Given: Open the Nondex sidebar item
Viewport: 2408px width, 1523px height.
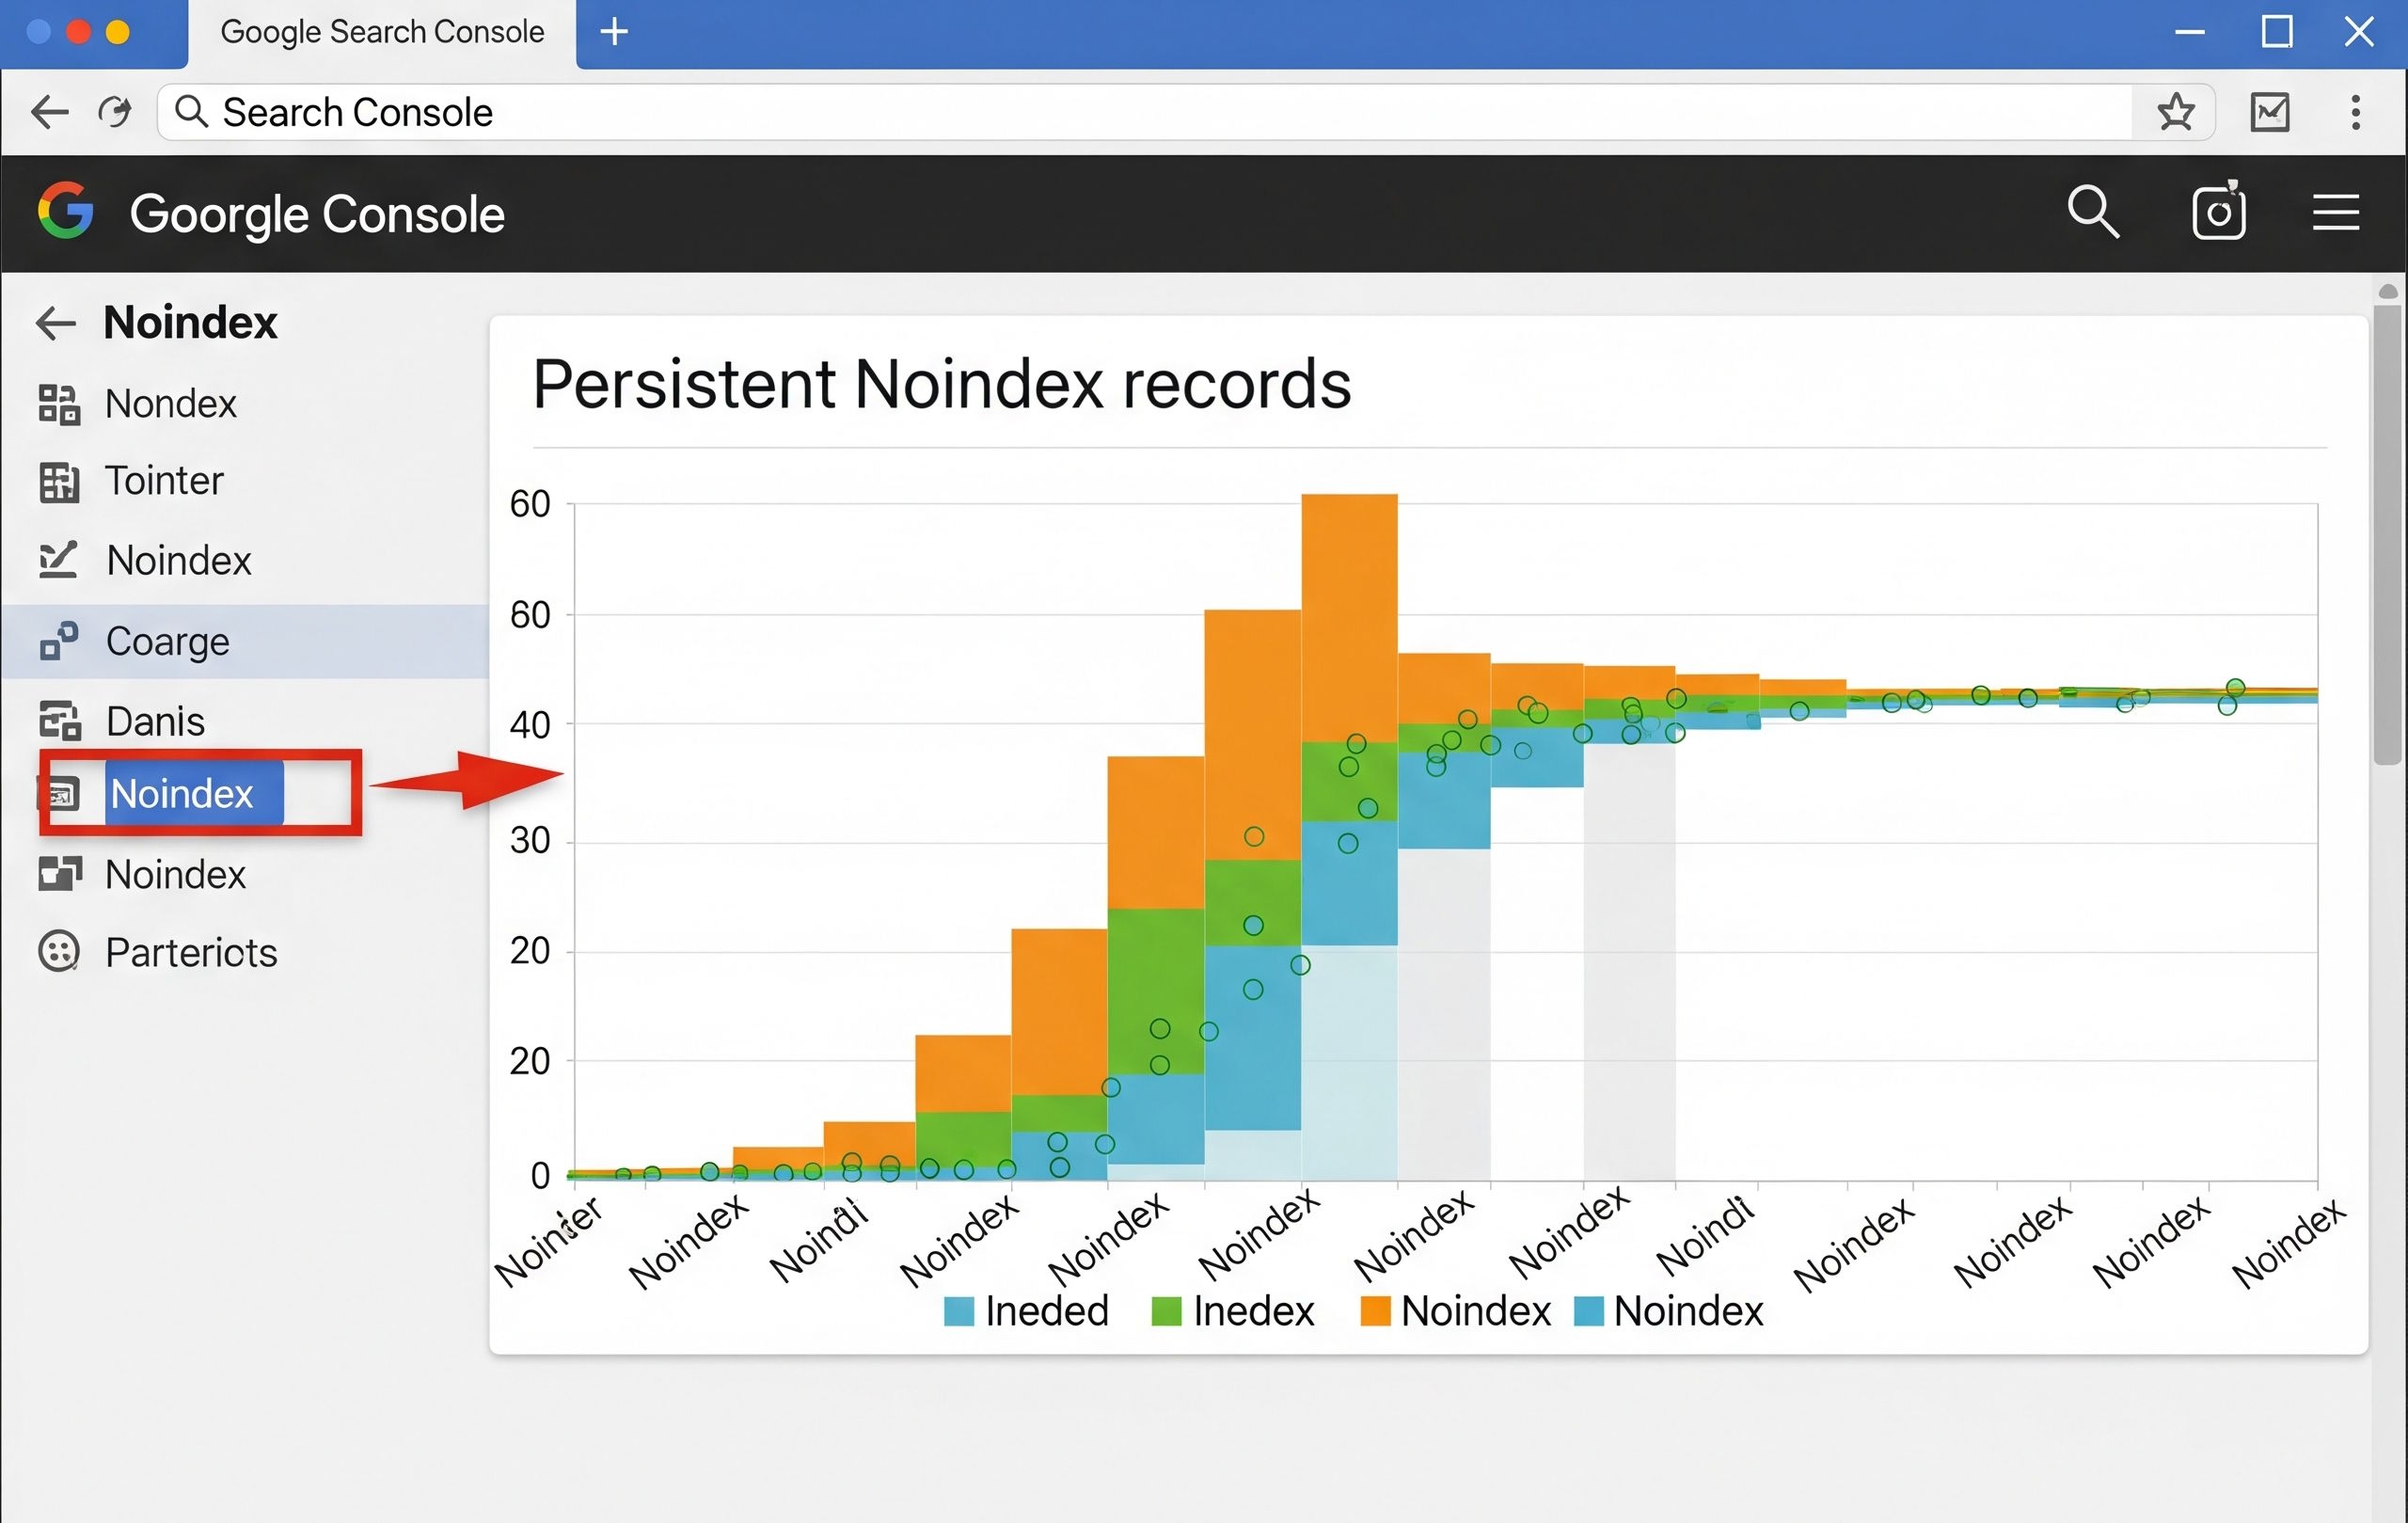Looking at the screenshot, I should (x=170, y=404).
